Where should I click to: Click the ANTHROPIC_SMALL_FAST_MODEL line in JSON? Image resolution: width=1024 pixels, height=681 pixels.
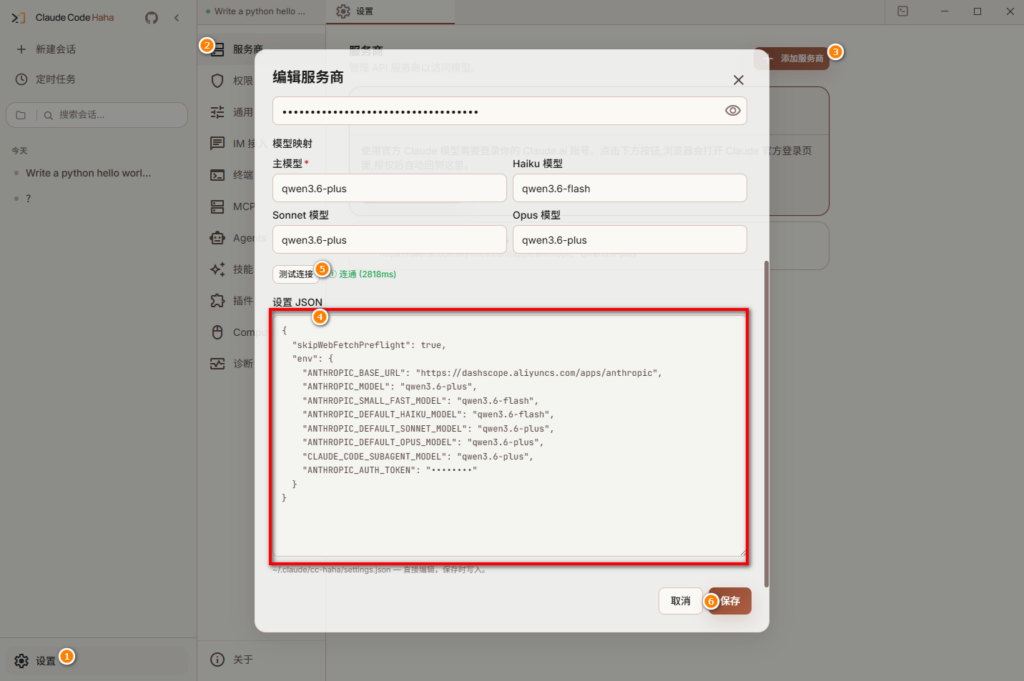pyautogui.click(x=420, y=401)
